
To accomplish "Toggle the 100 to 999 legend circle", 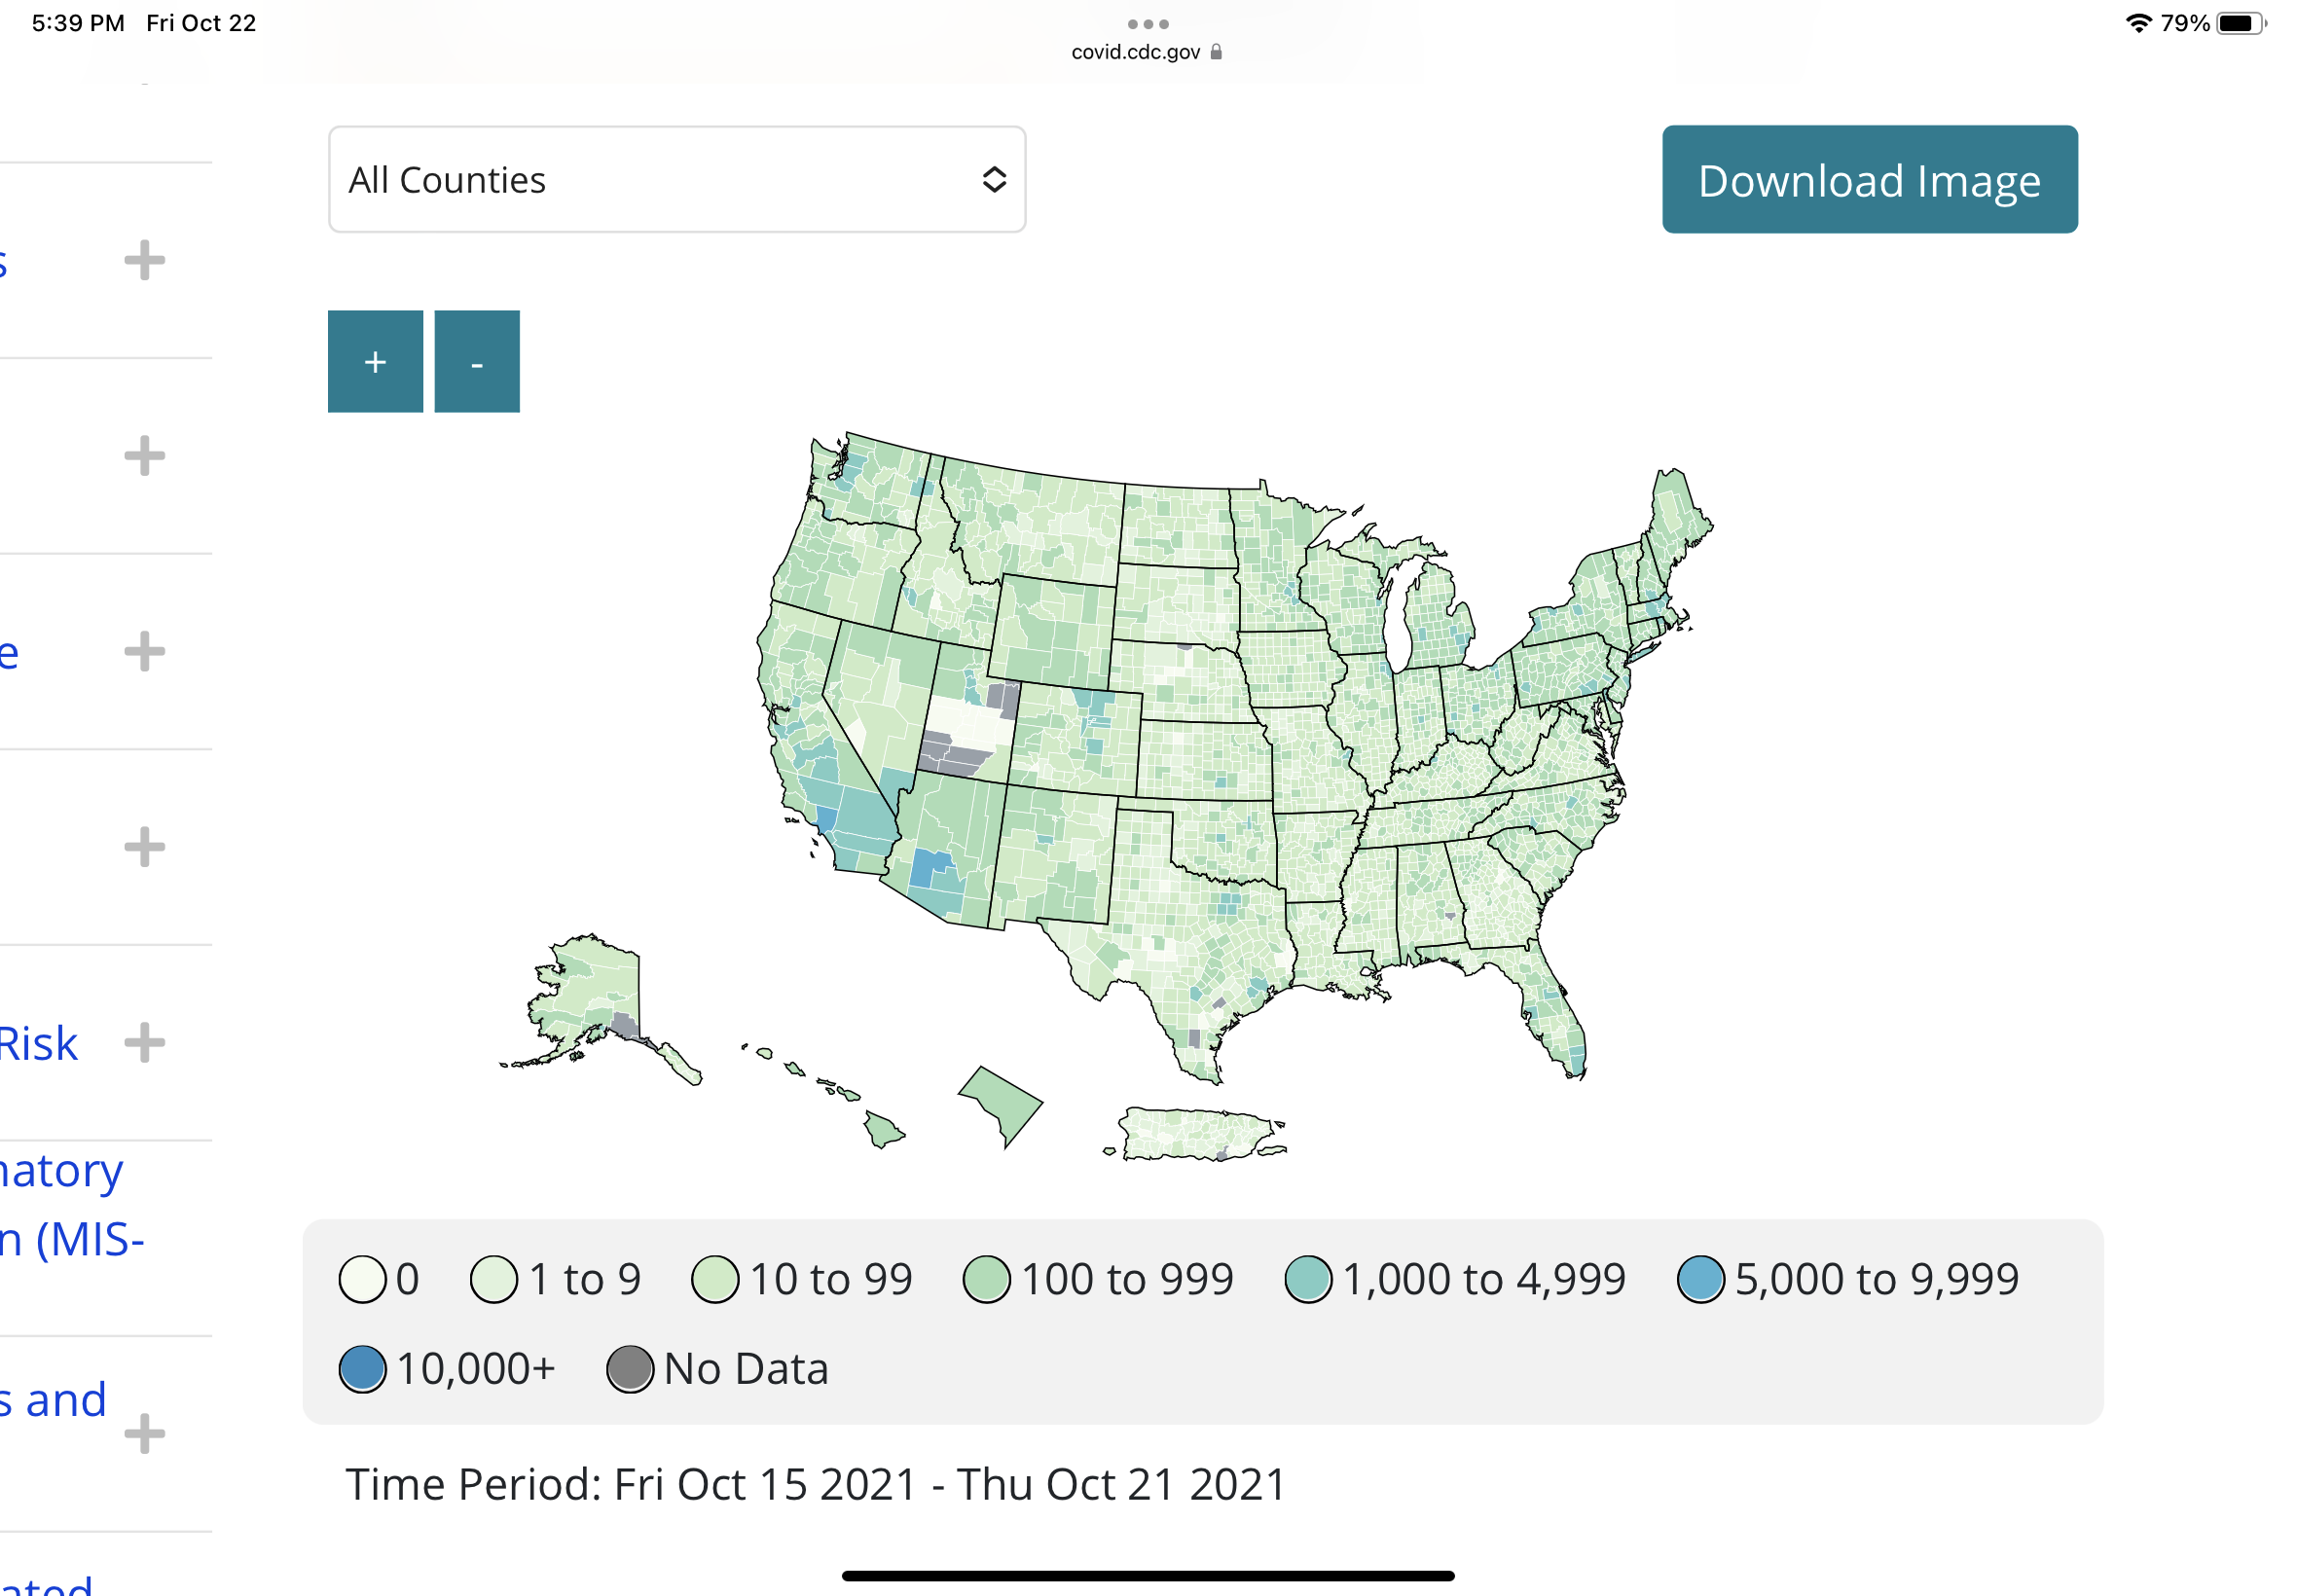I will point(987,1279).
